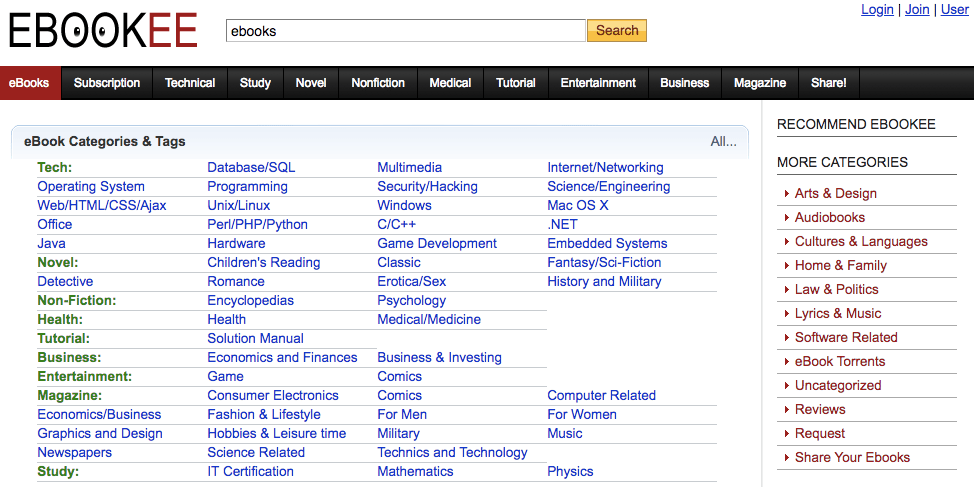Screen dimensions: 974x487
Task: Open .NET category
Action: [x=562, y=225]
